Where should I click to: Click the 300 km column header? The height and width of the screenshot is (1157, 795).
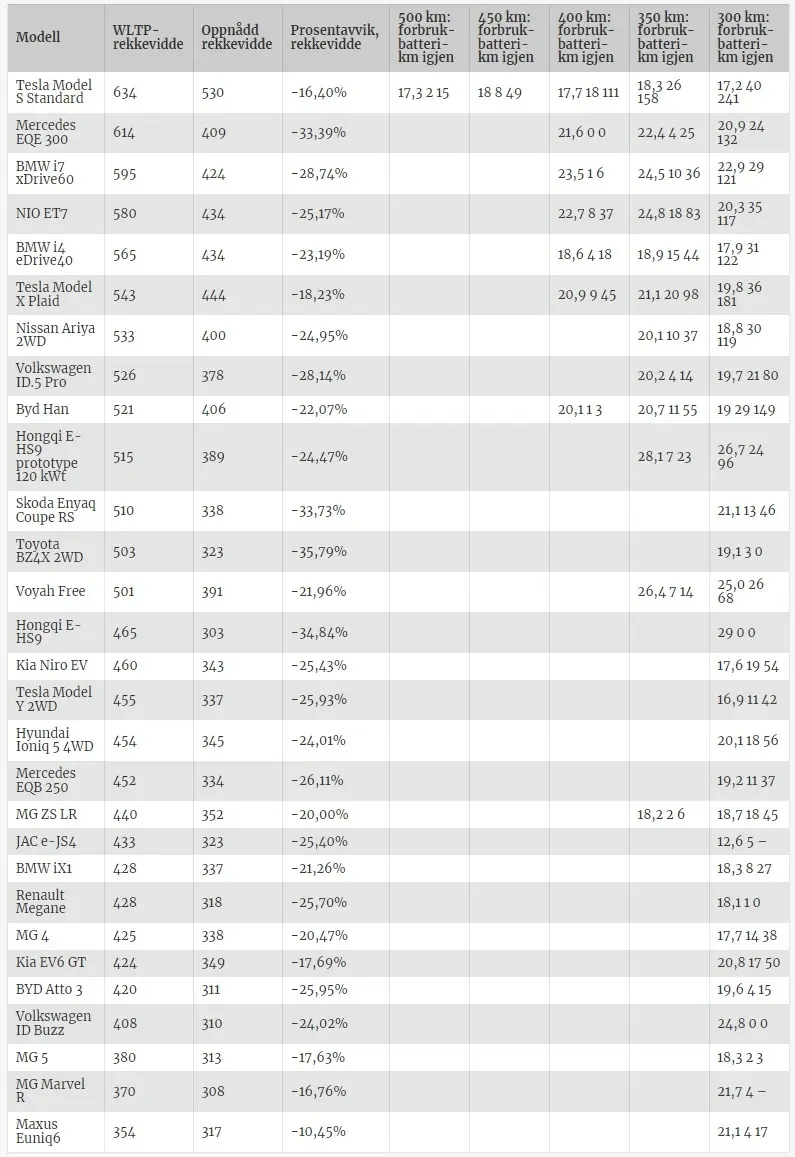click(x=746, y=37)
